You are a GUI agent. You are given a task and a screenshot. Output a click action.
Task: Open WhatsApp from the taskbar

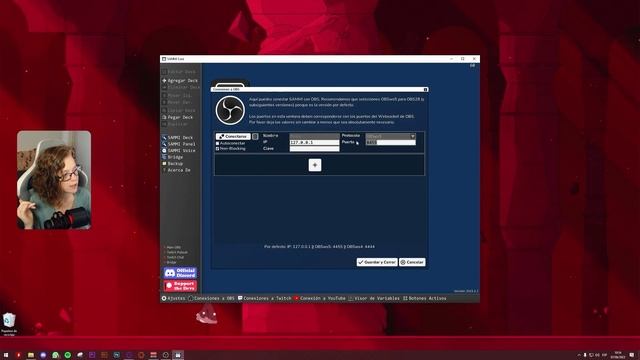point(55,355)
